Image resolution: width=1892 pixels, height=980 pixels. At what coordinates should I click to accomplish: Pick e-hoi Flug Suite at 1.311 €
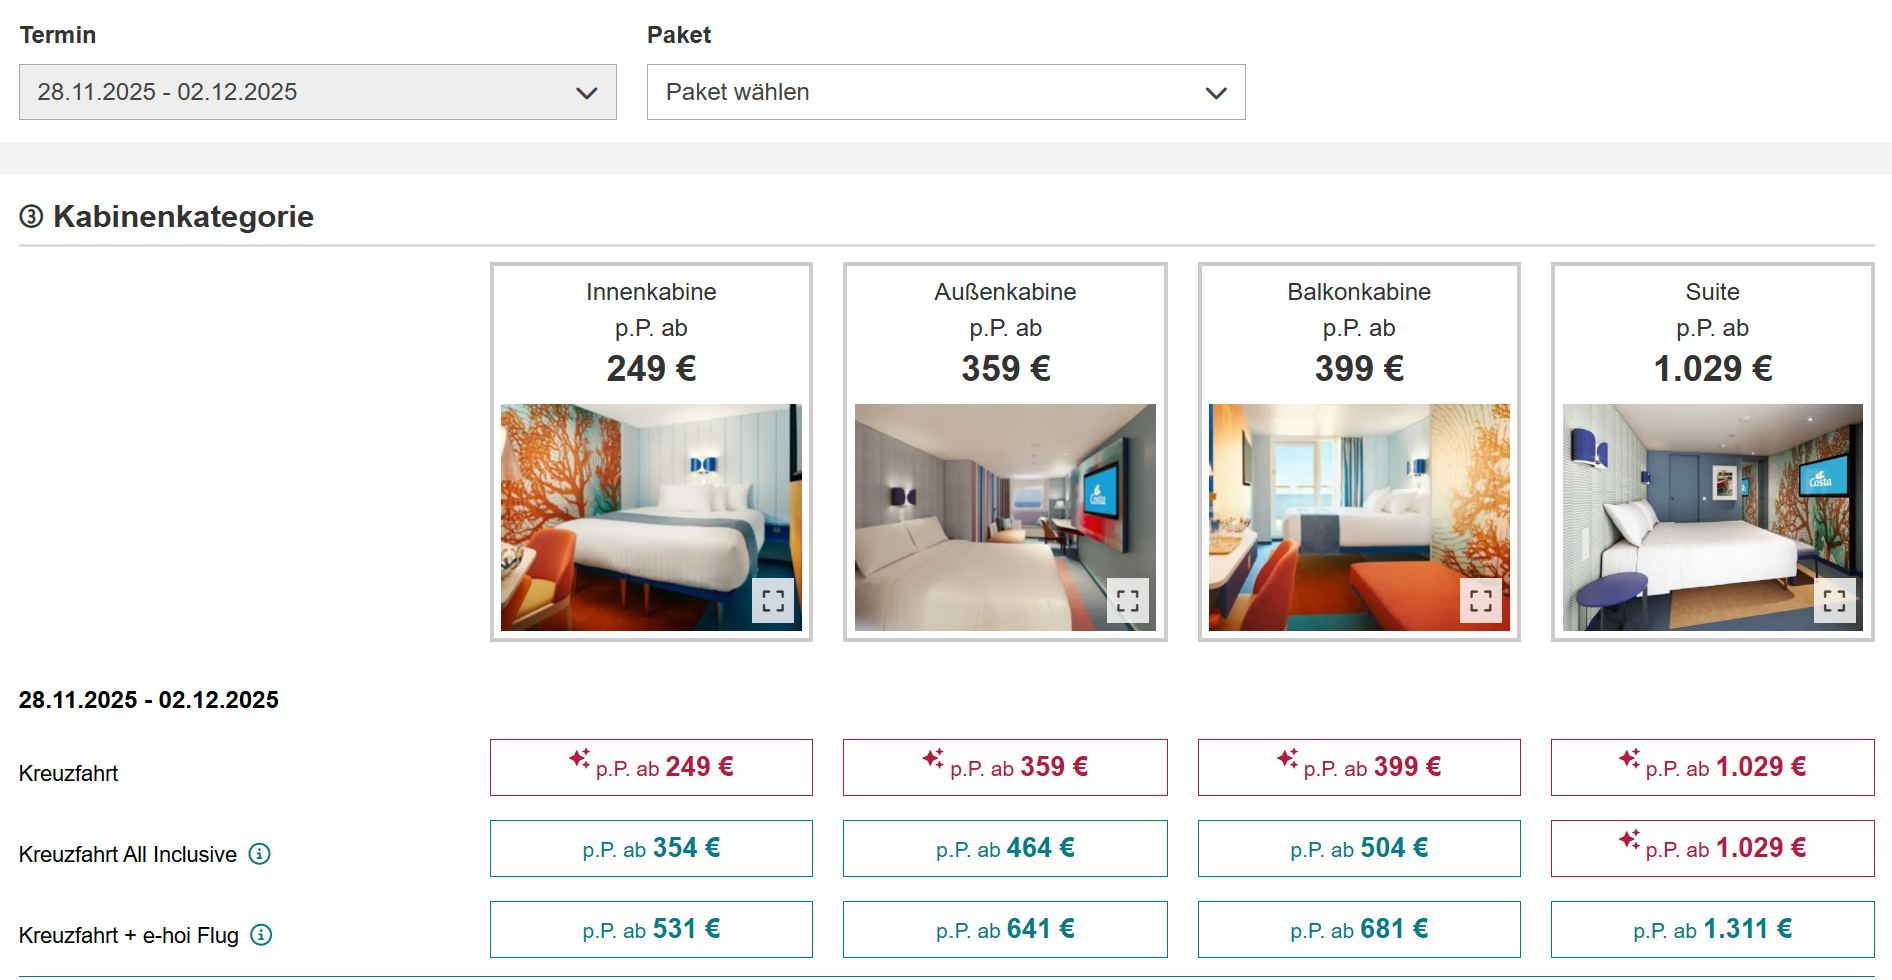(x=1712, y=929)
